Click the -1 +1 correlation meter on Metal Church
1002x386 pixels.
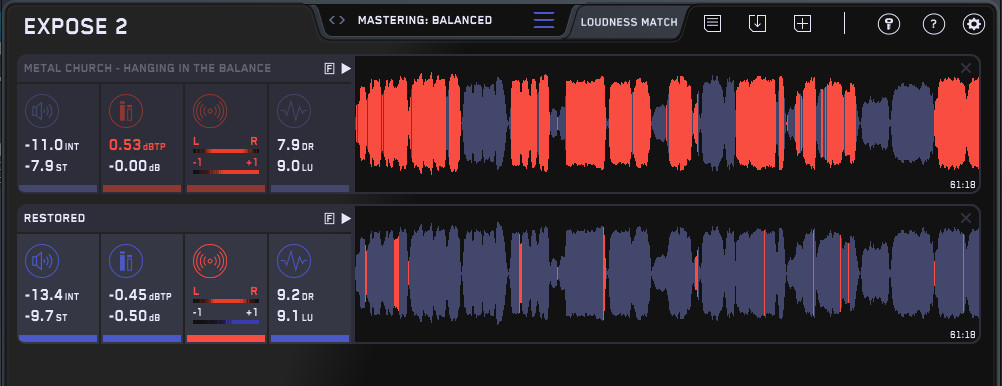226,166
